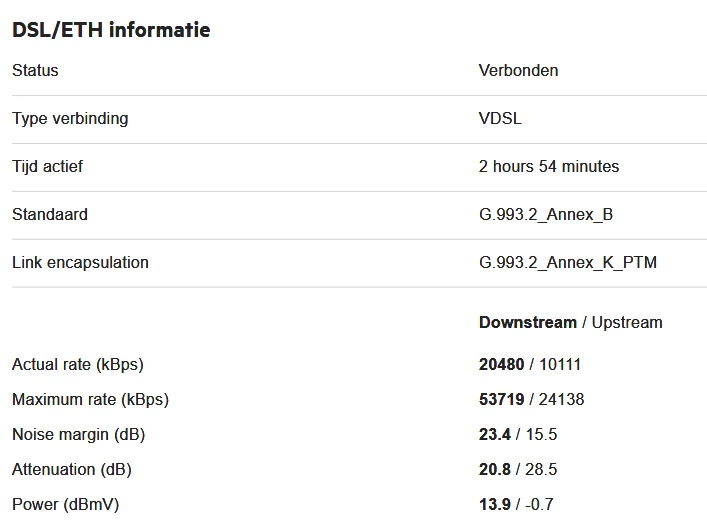Select the 20480 downstream actual rate
The image size is (707, 525).
point(501,364)
